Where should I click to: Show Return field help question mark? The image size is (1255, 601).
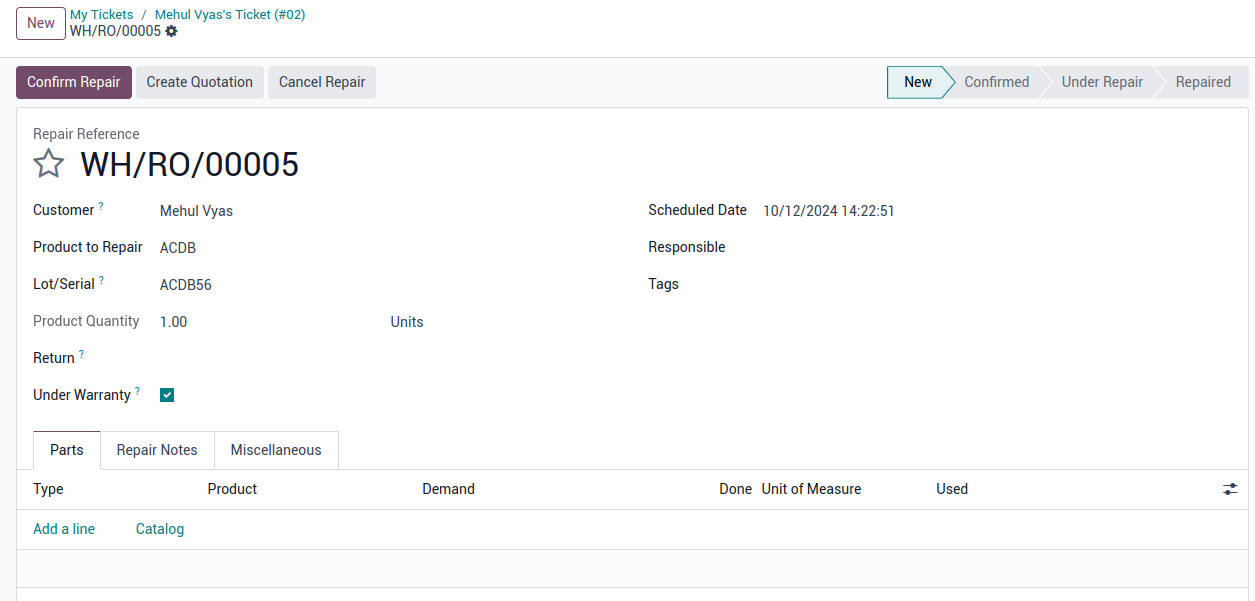81,354
